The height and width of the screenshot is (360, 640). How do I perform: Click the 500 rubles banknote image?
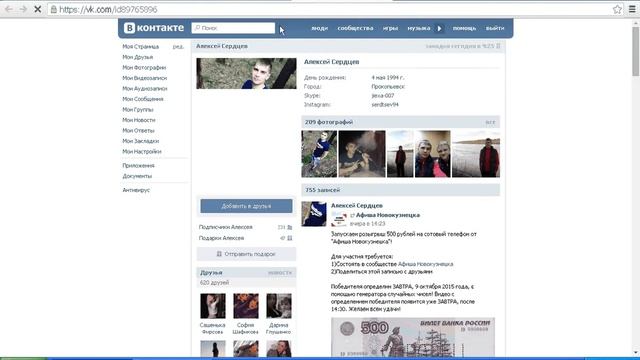(413, 337)
